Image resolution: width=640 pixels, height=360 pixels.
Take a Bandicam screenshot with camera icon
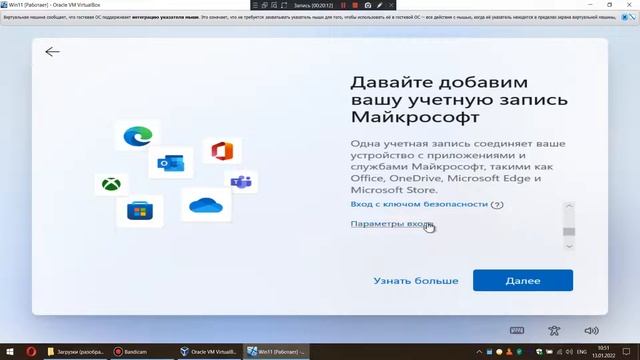point(368,5)
